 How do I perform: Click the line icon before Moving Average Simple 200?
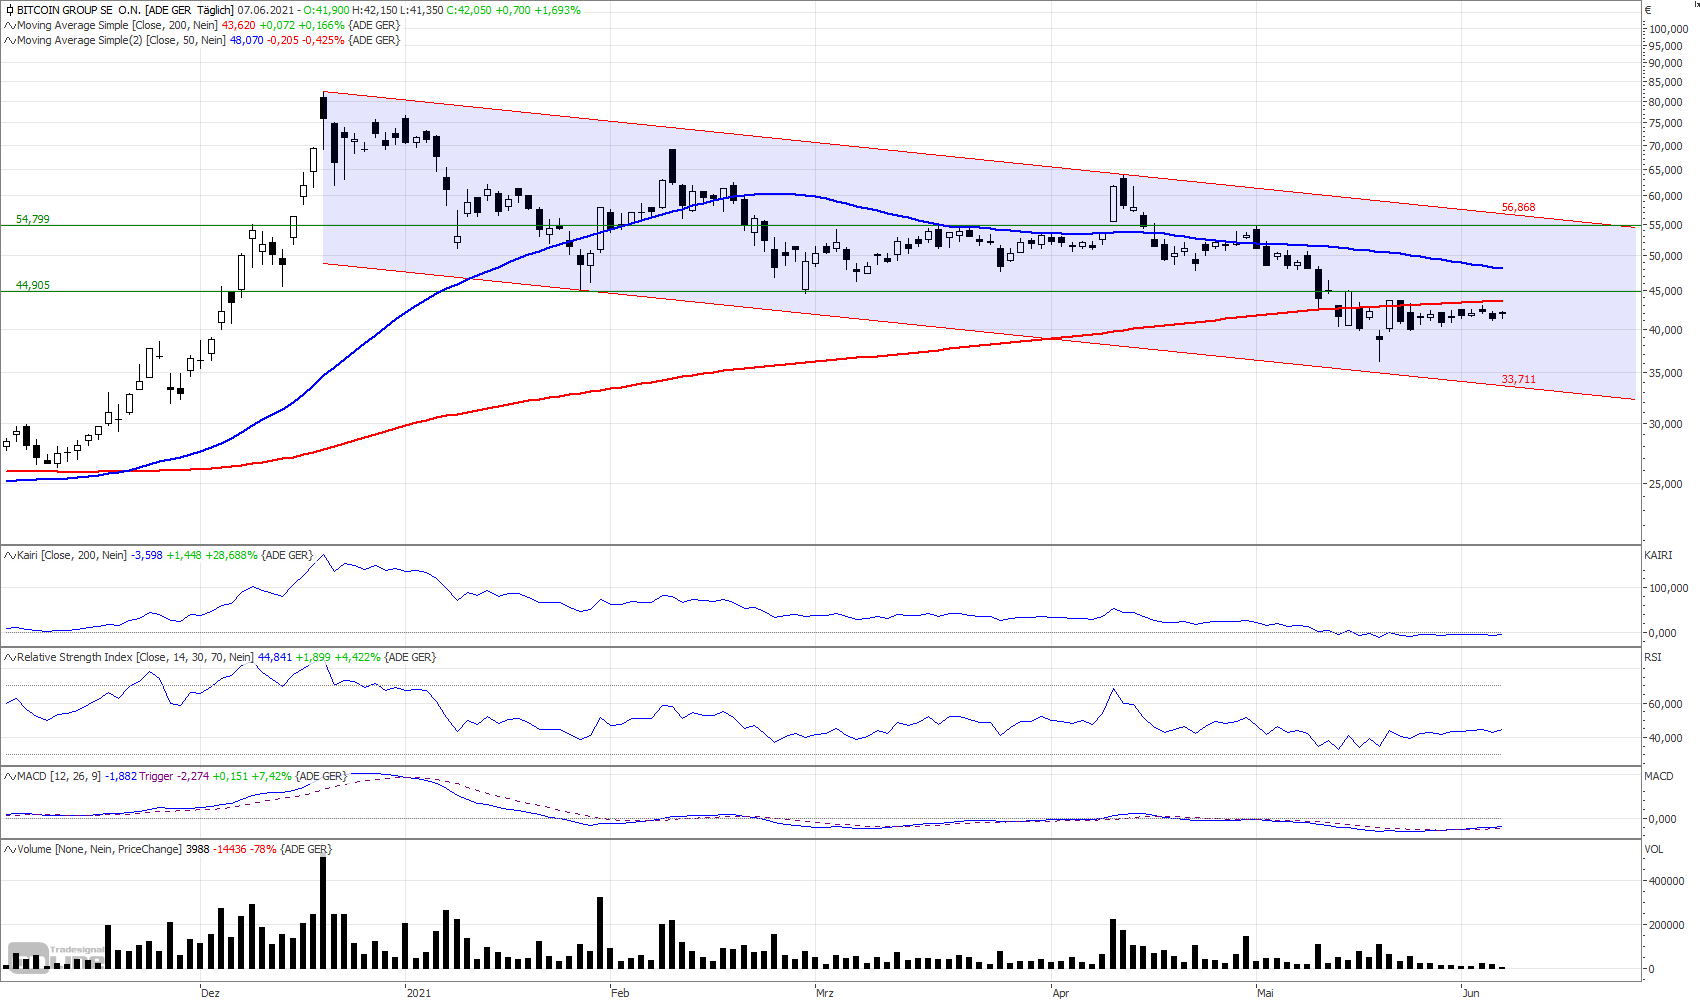10,25
